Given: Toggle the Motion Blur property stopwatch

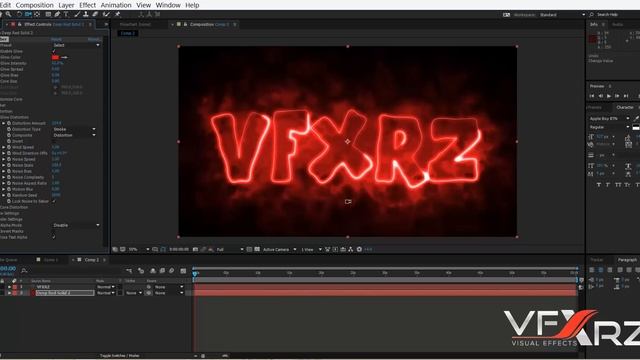Looking at the screenshot, I should 9,189.
